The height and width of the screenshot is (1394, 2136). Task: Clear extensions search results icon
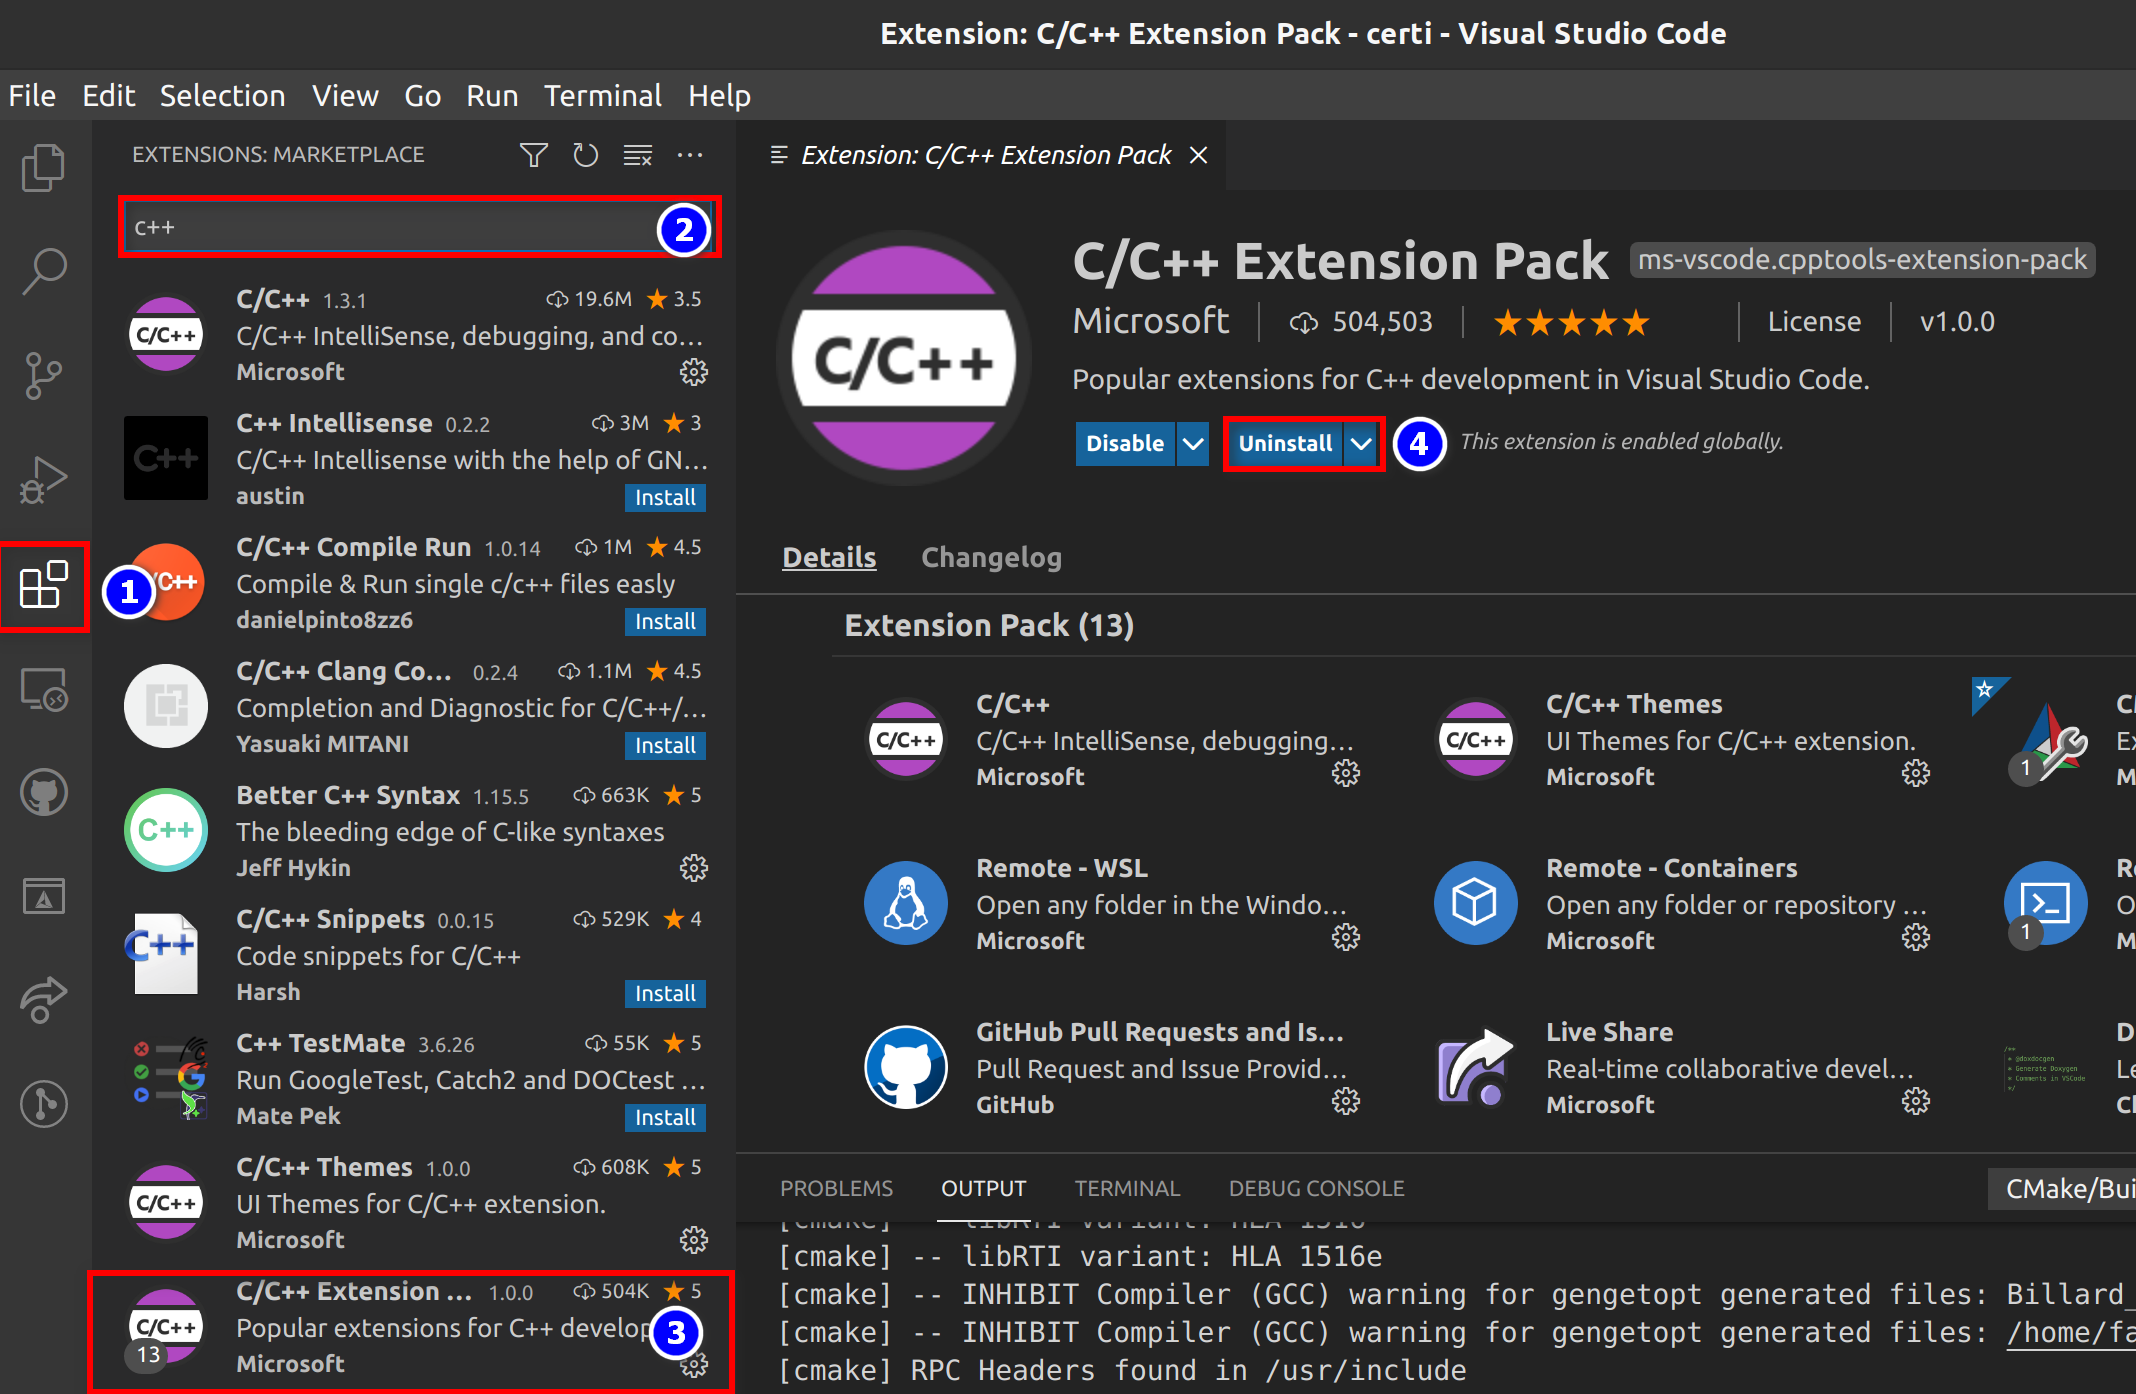(637, 155)
